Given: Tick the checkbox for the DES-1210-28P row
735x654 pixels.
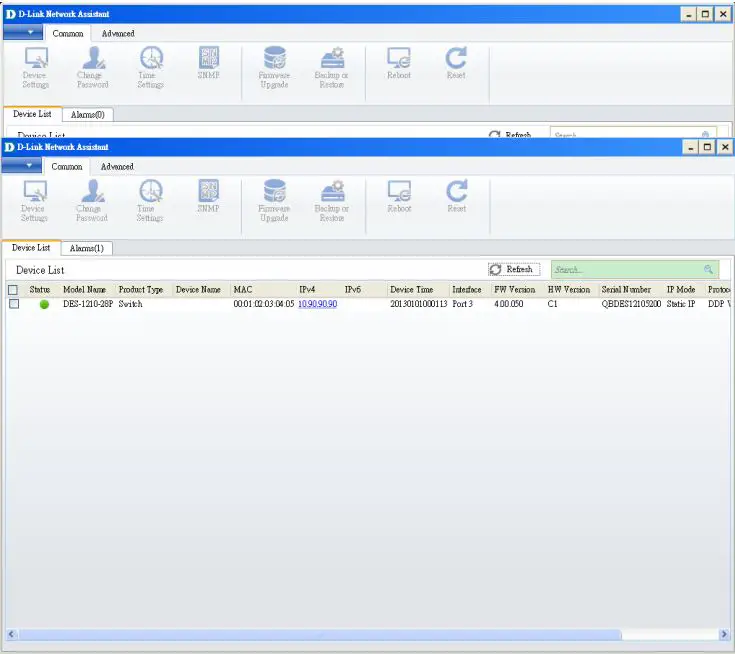Looking at the screenshot, I should tap(14, 304).
